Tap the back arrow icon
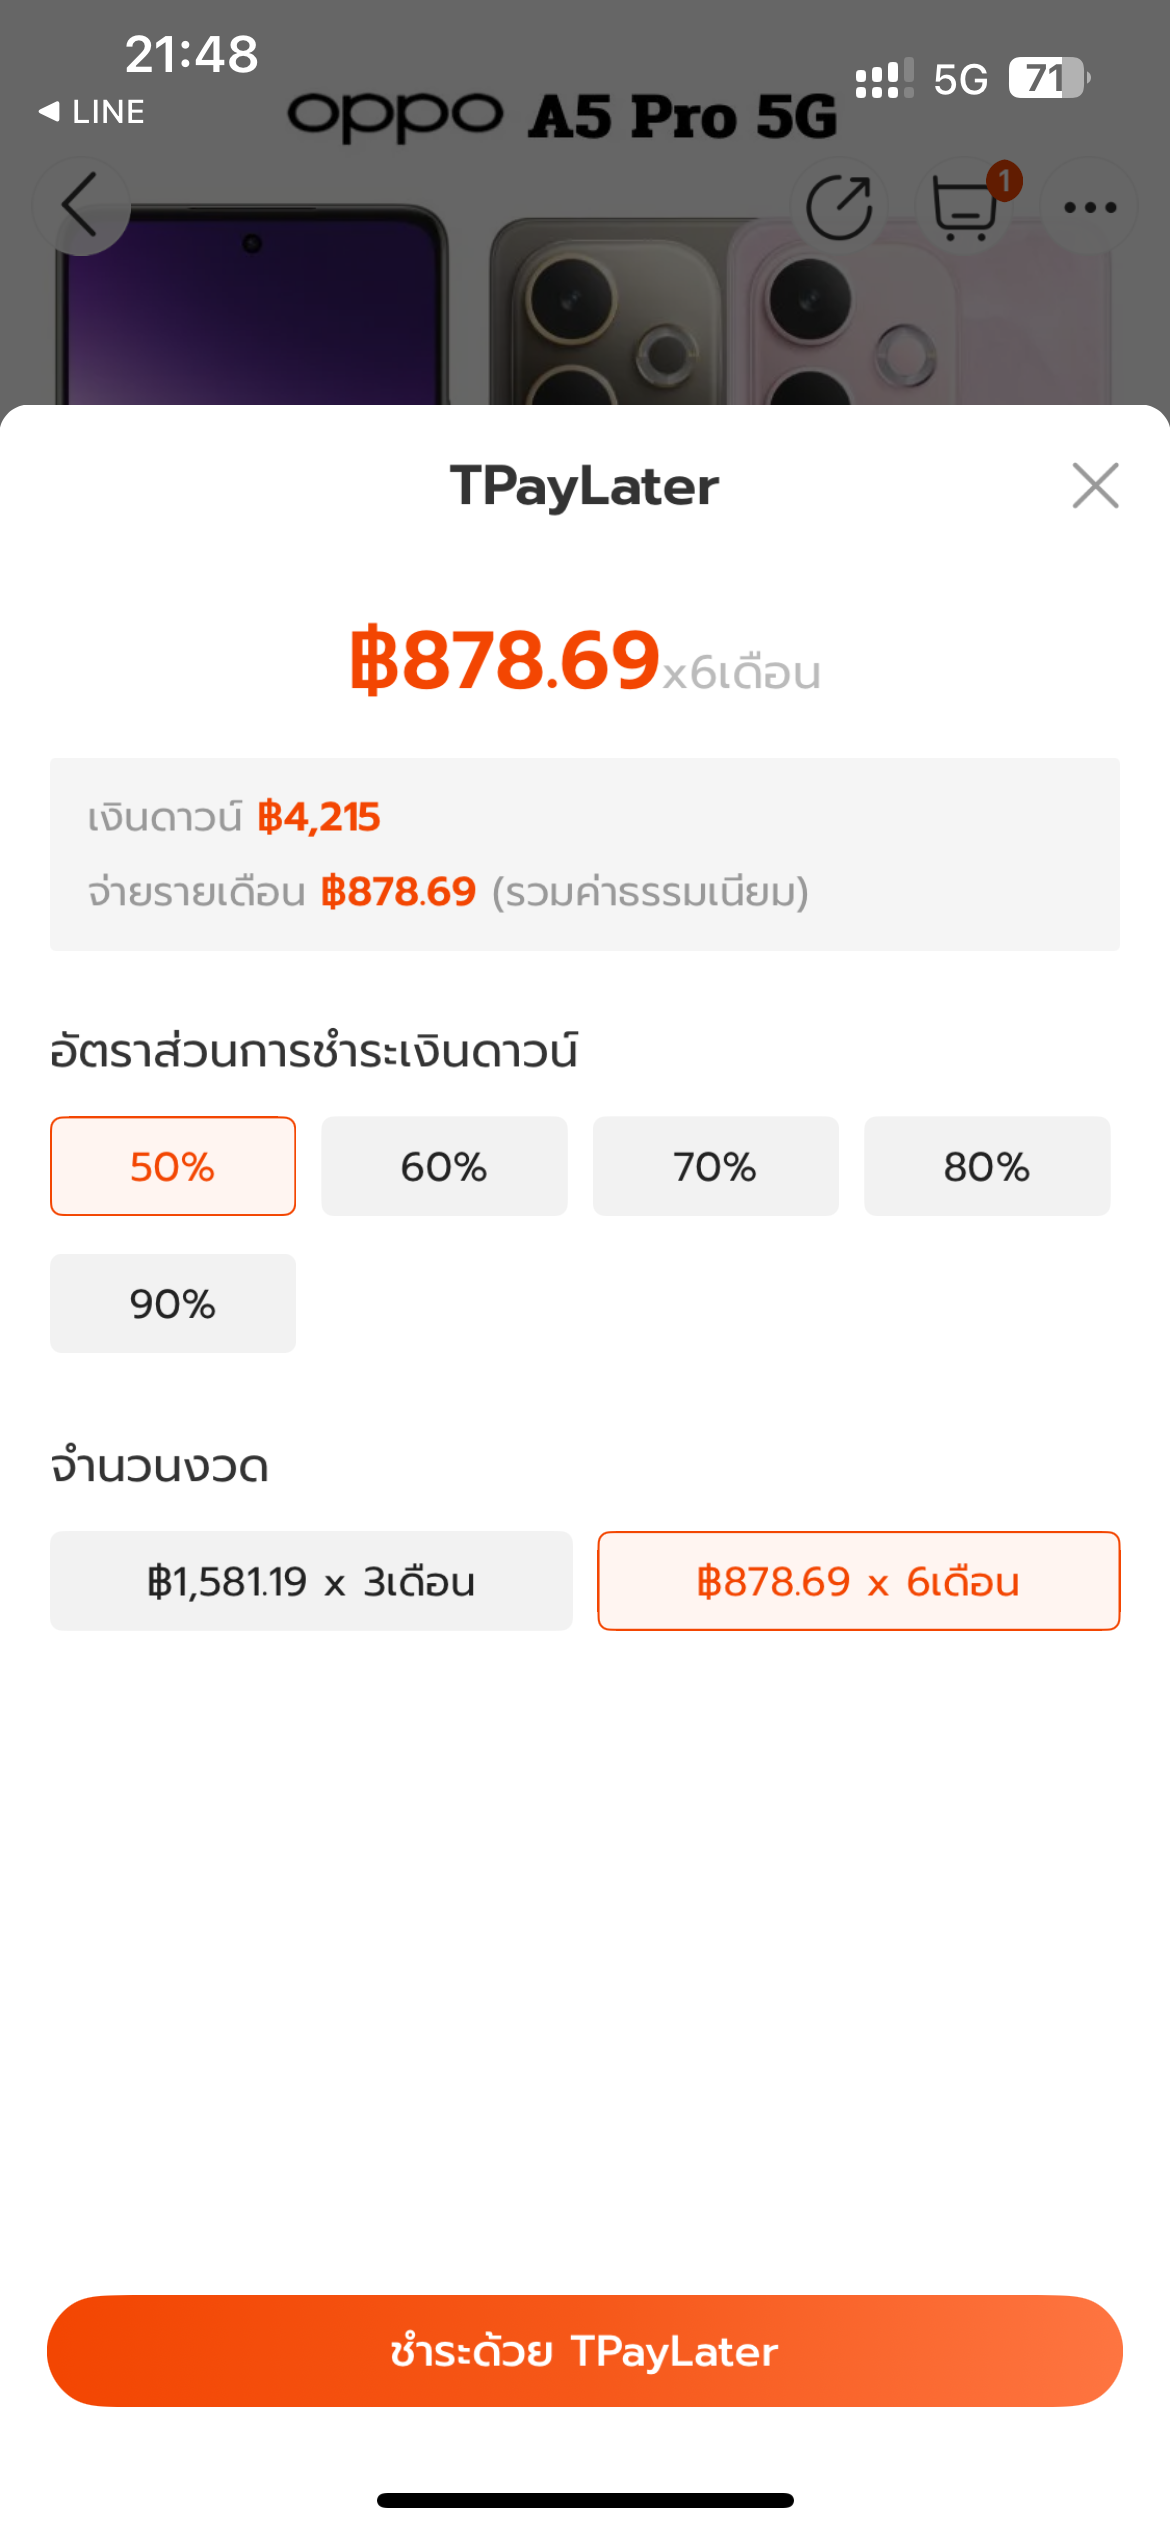This screenshot has height=2532, width=1170. [81, 205]
